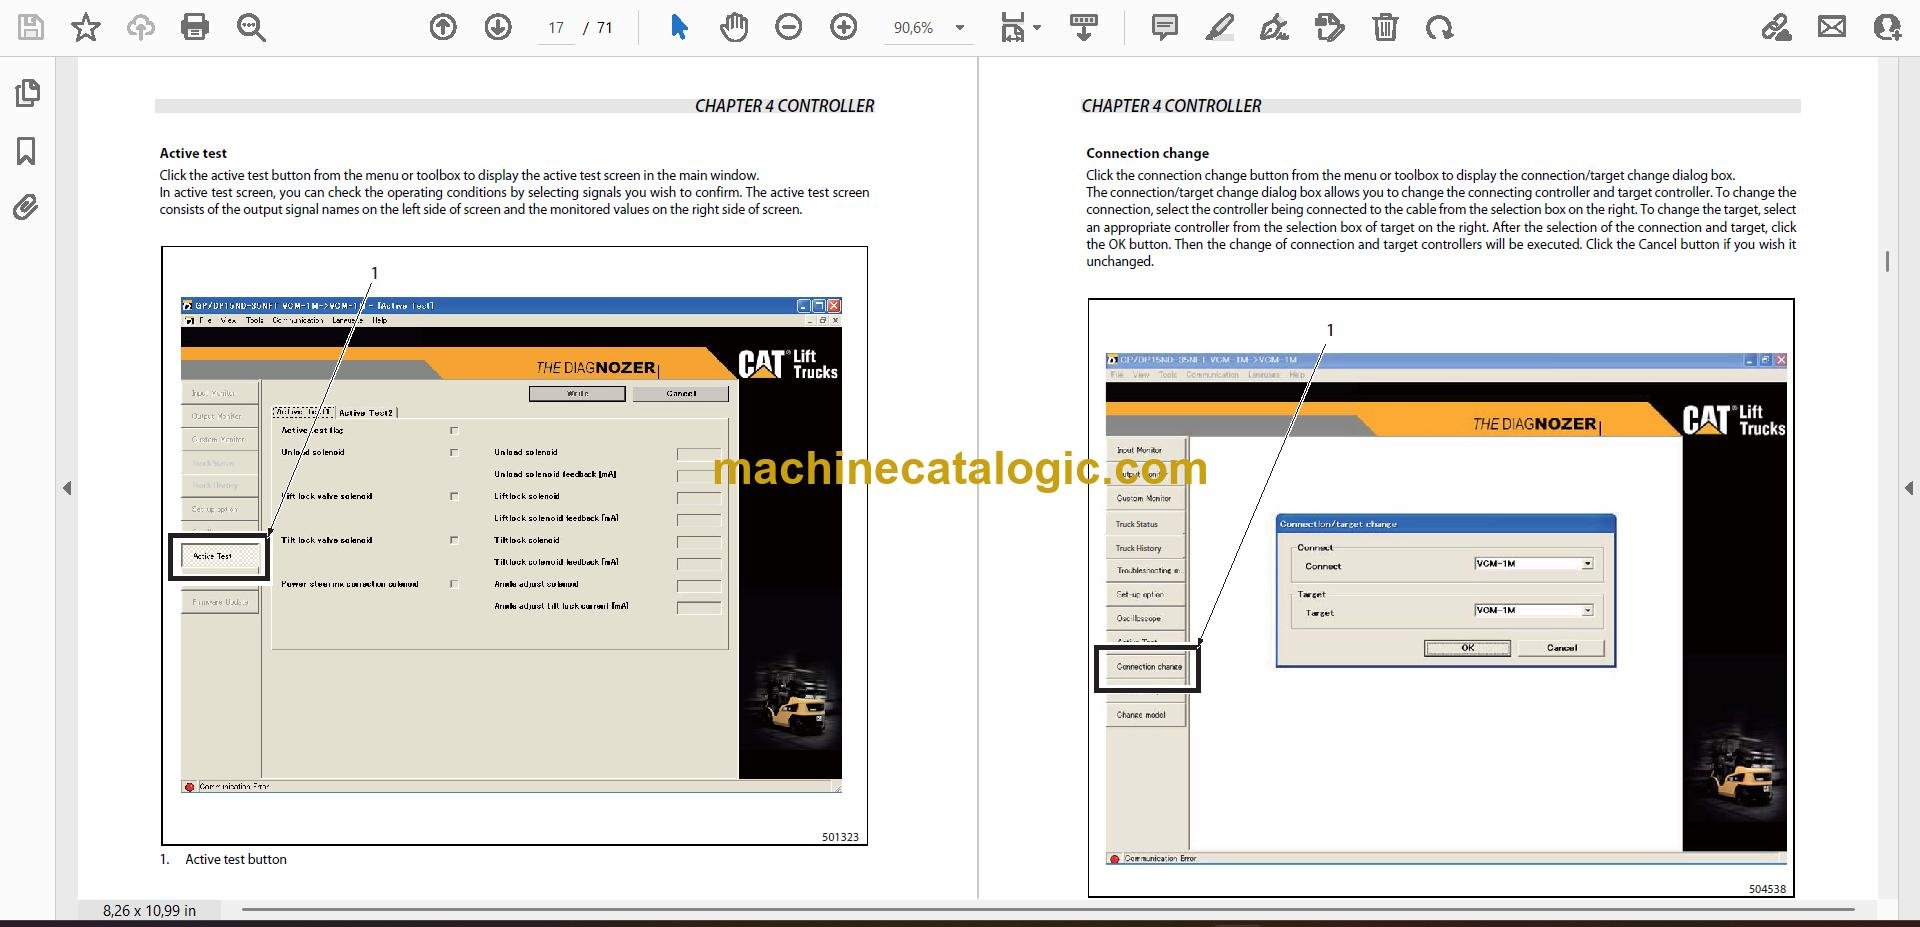Go to the previous page
The height and width of the screenshot is (927, 1920).
tap(443, 27)
